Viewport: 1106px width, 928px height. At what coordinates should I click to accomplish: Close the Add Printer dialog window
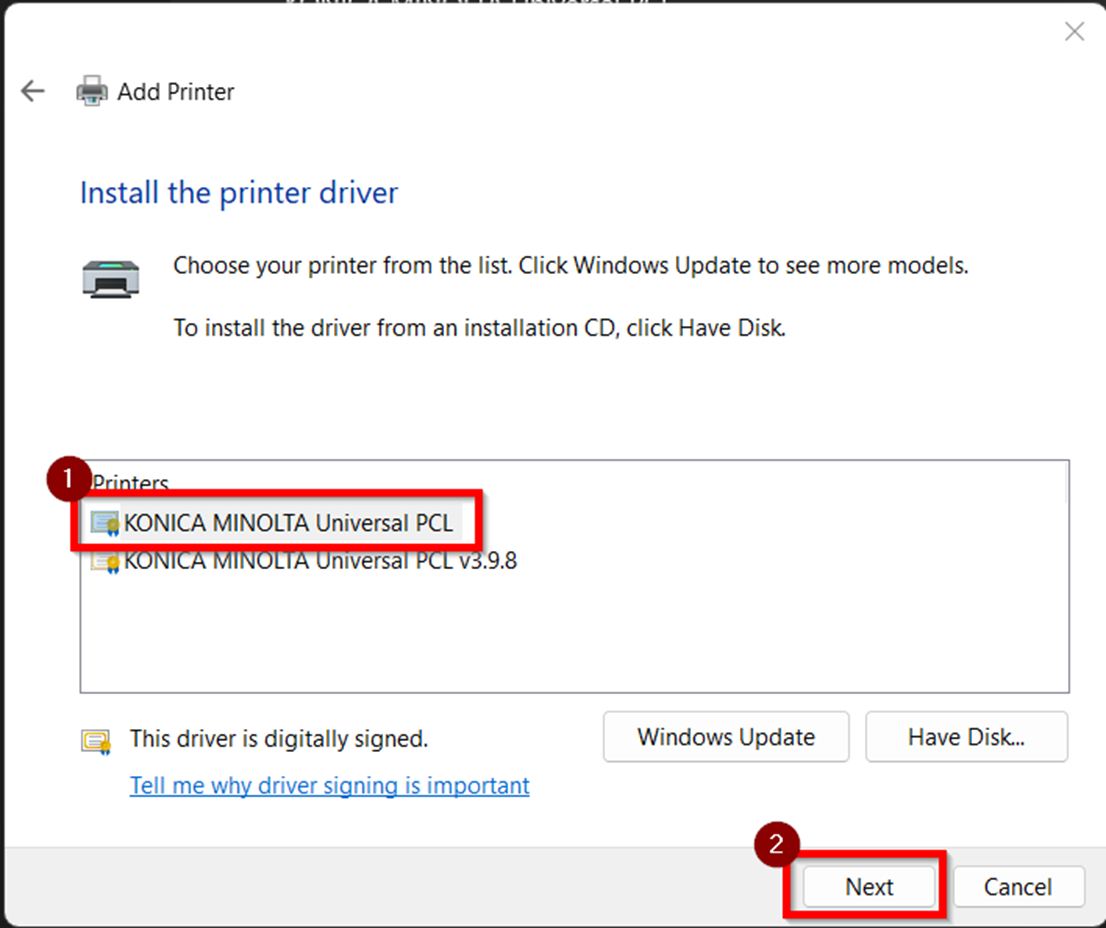pyautogui.click(x=1074, y=32)
